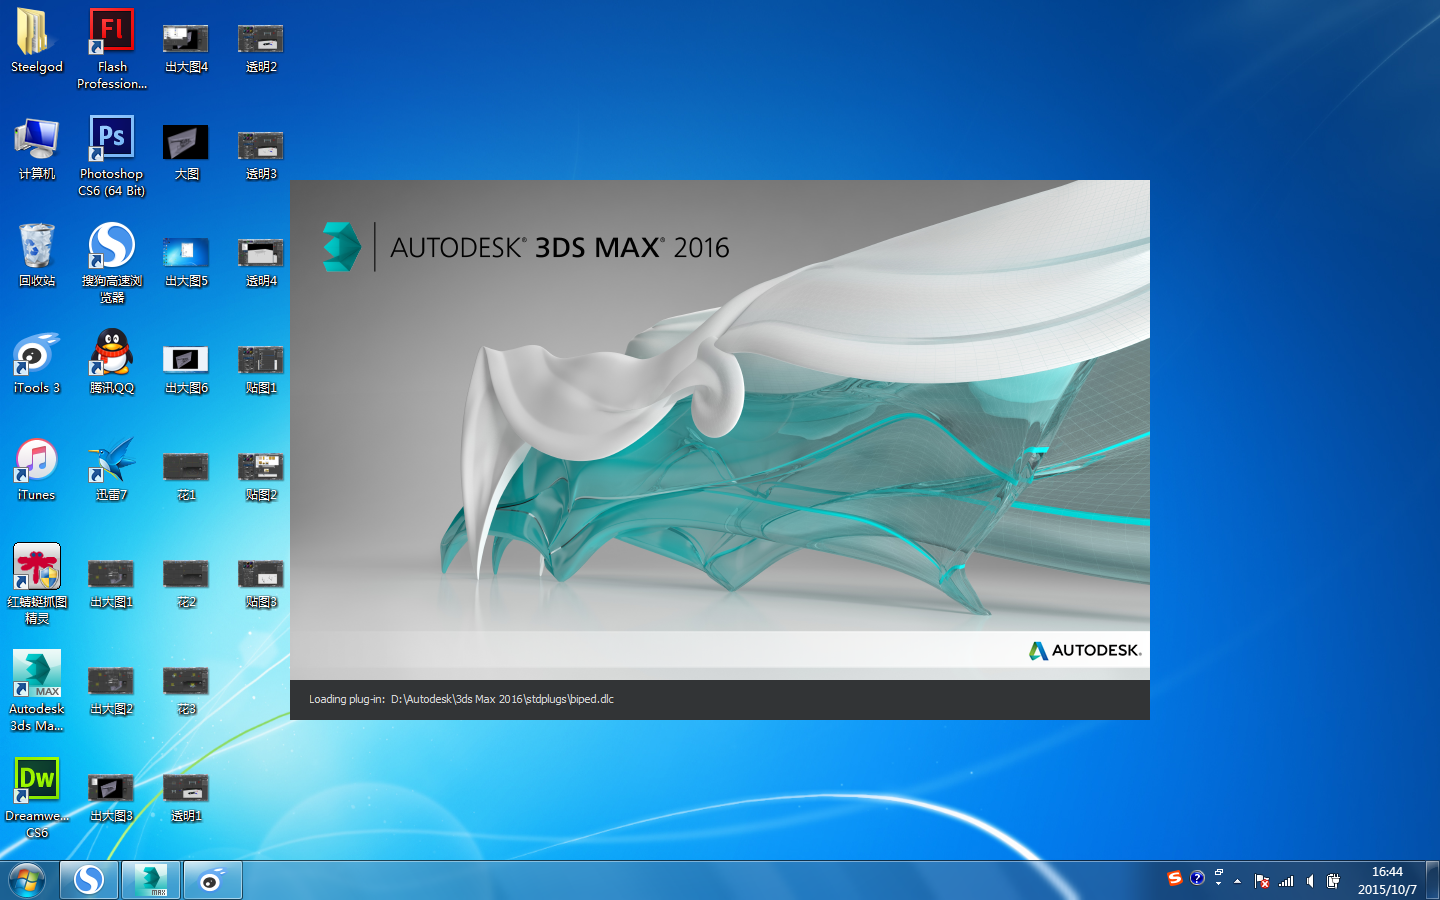Open the iTools taskbar button
Image resolution: width=1440 pixels, height=900 pixels.
[213, 880]
